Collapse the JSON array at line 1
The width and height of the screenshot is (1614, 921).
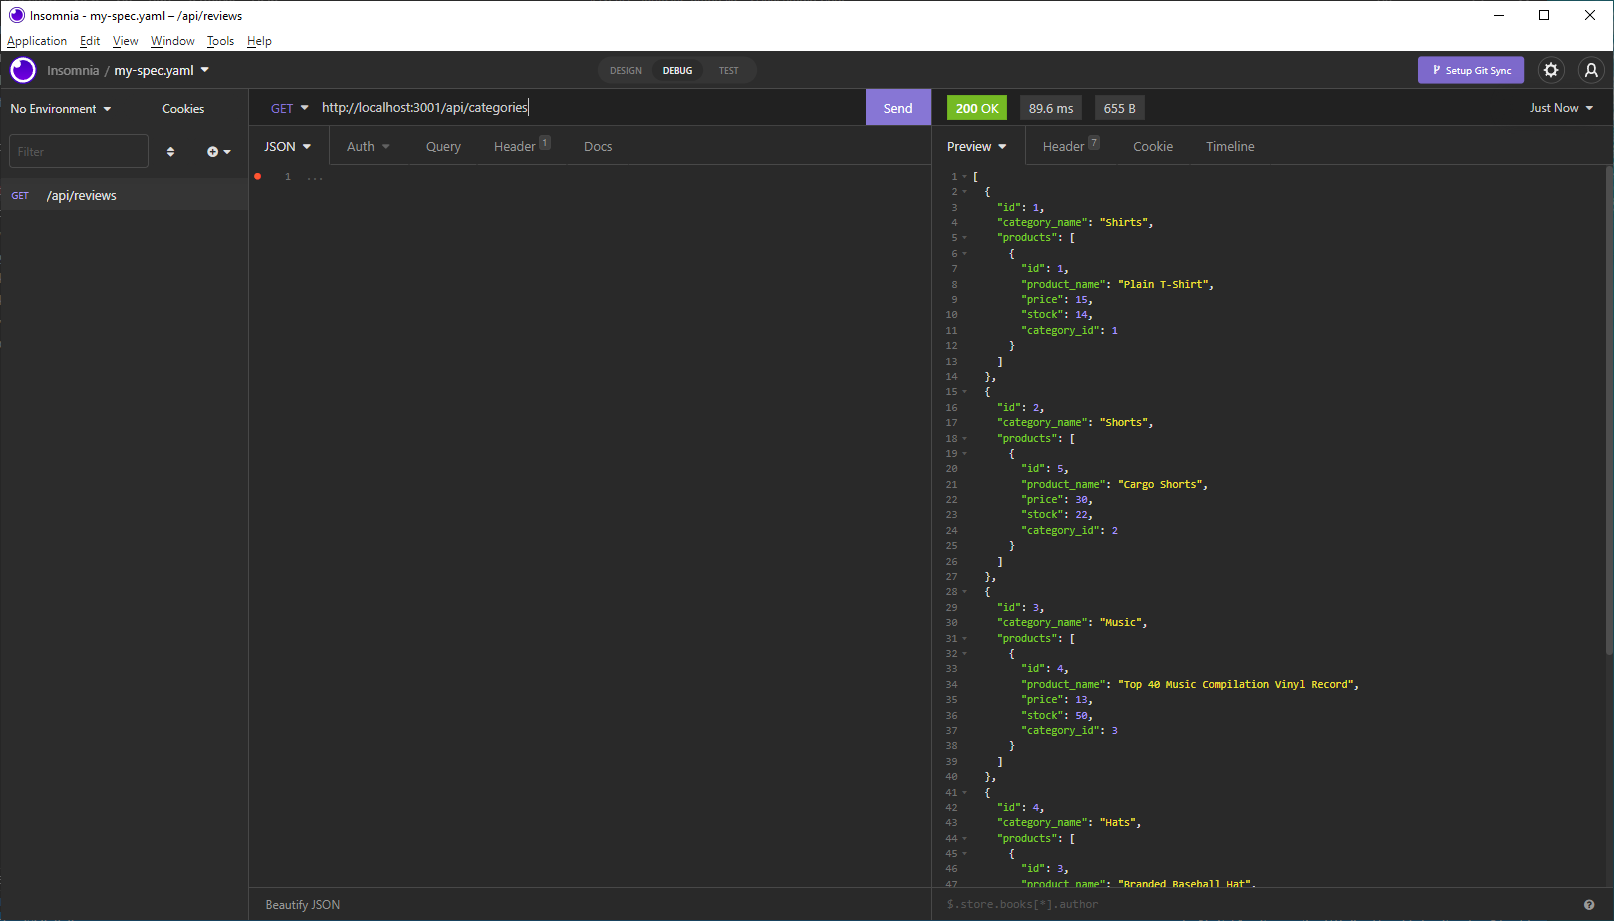tap(965, 177)
